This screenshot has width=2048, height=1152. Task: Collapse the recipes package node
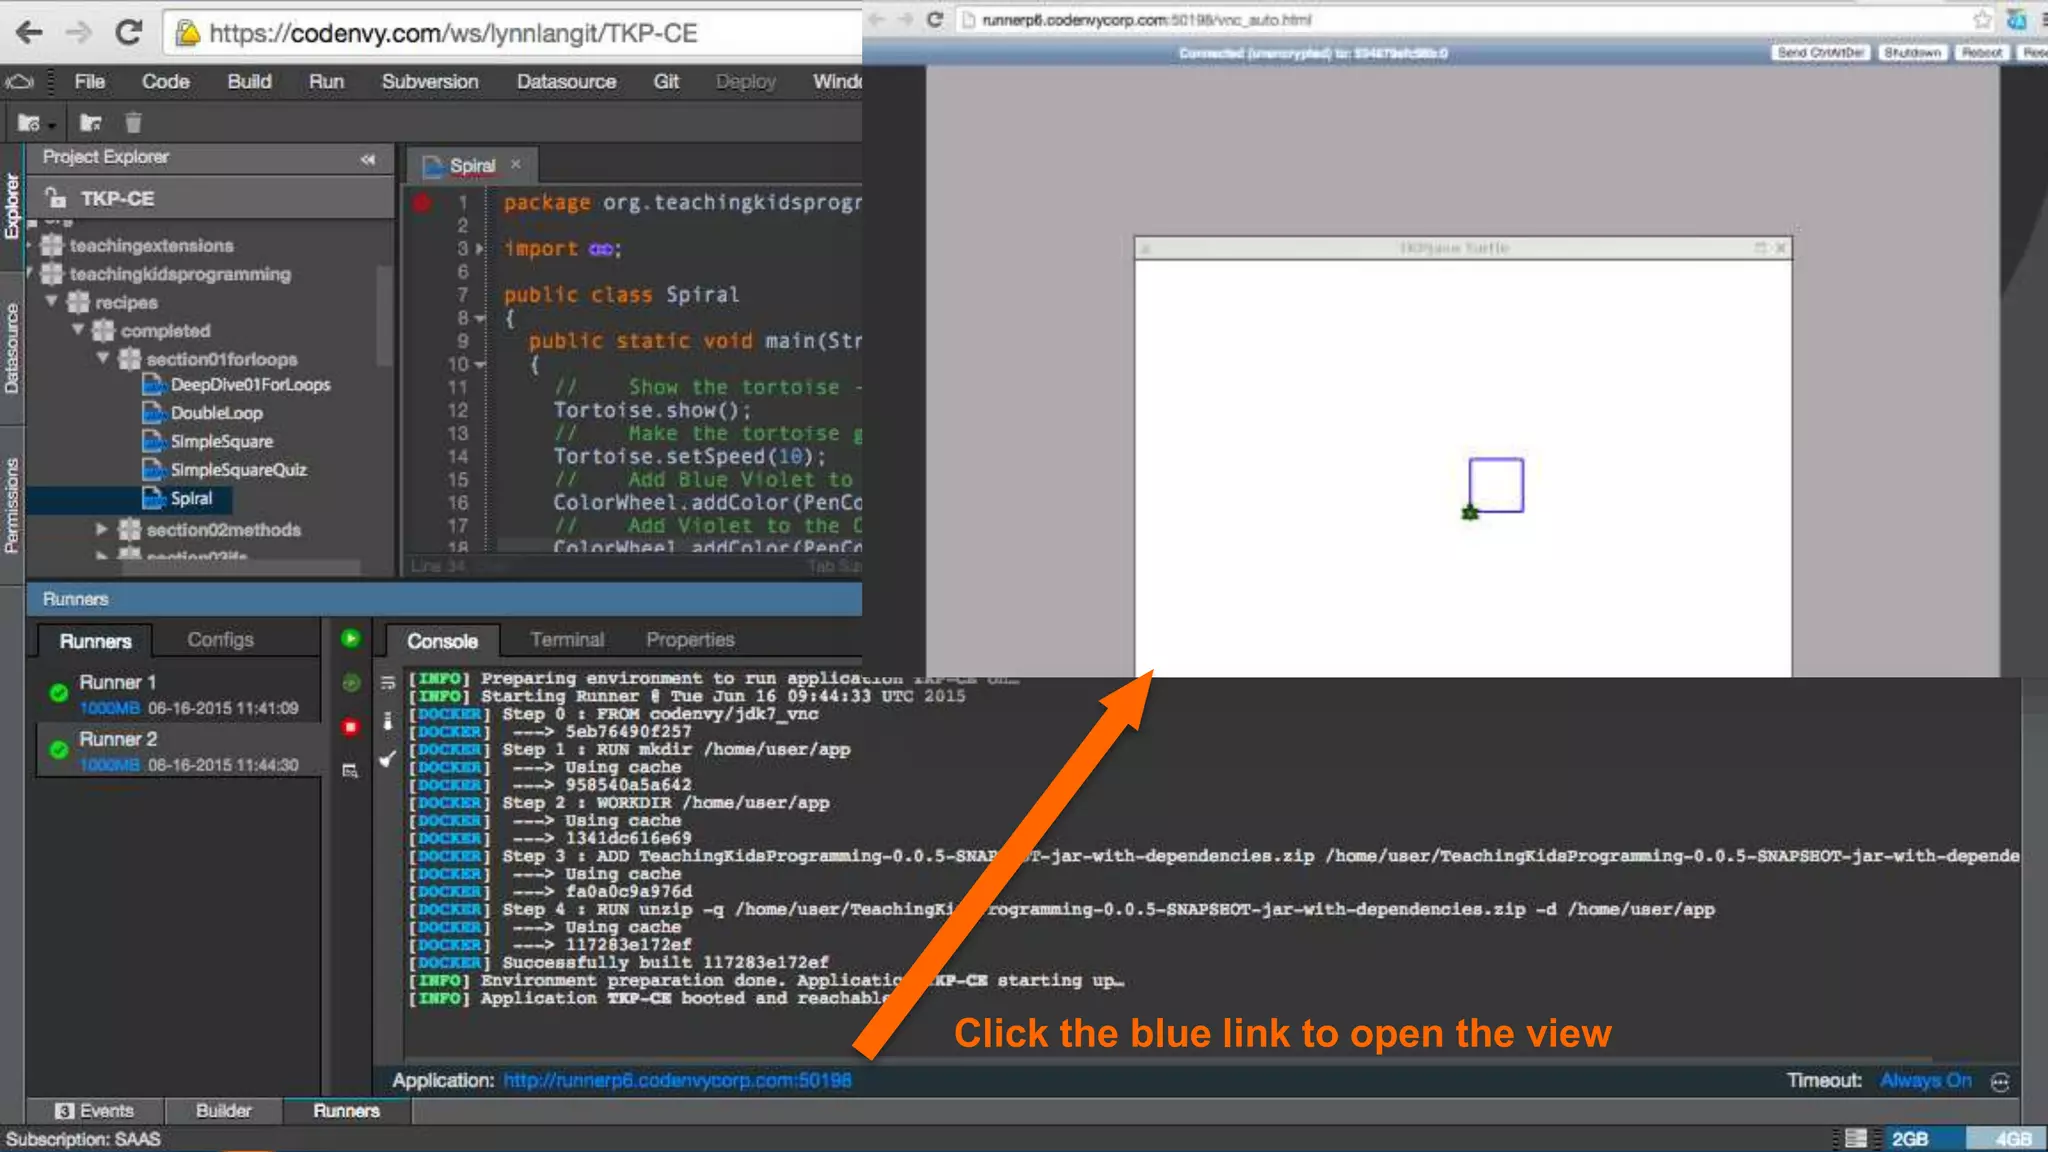(51, 301)
